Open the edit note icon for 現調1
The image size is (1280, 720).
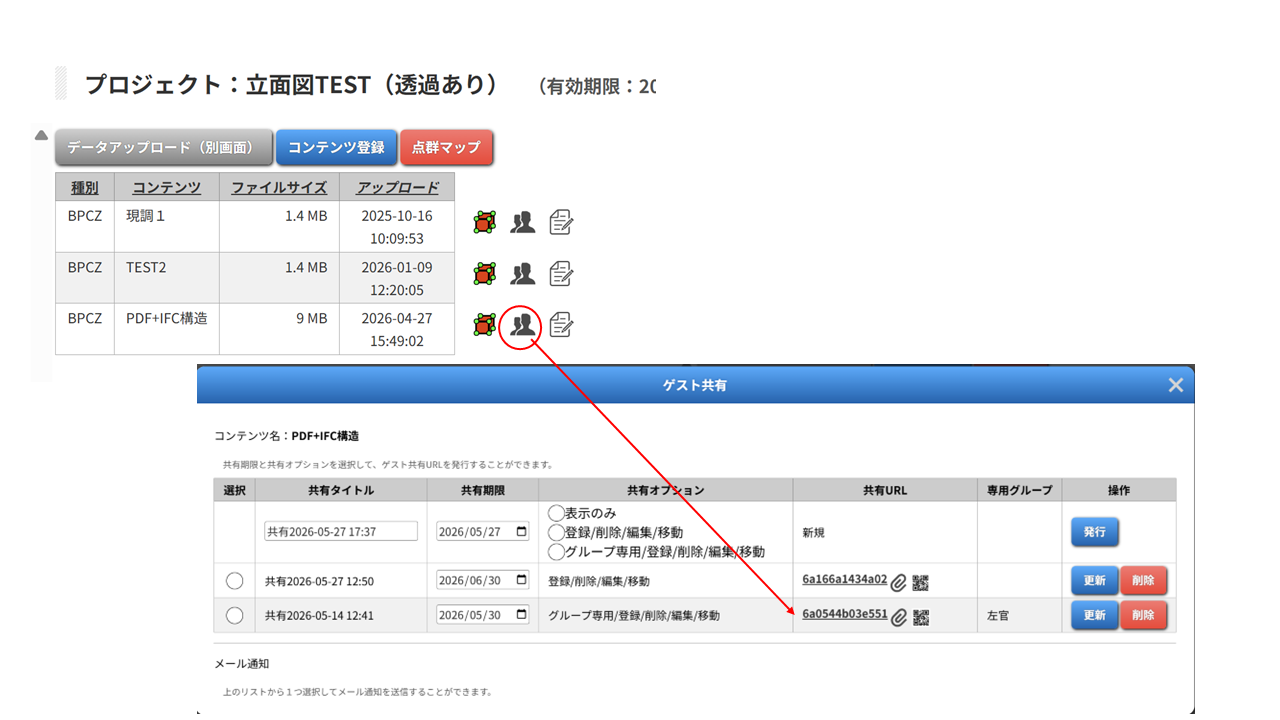point(561,222)
